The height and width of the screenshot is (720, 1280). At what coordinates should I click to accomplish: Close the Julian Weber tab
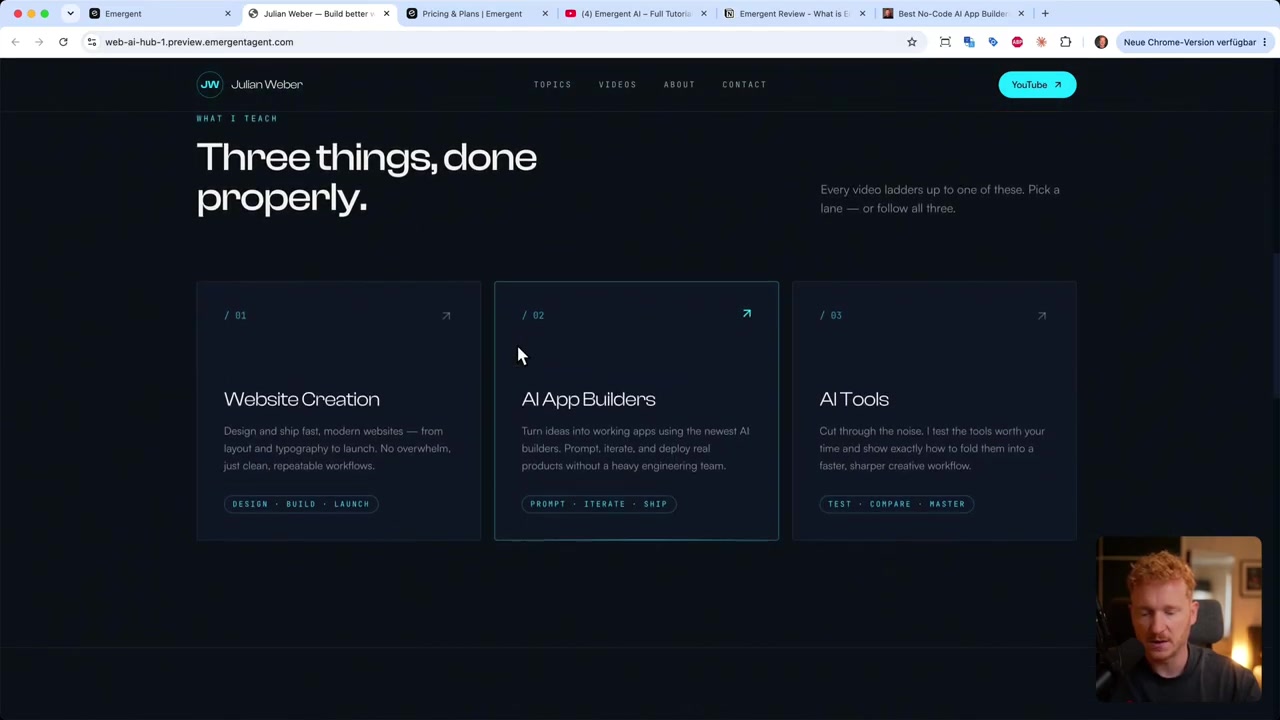coord(386,14)
